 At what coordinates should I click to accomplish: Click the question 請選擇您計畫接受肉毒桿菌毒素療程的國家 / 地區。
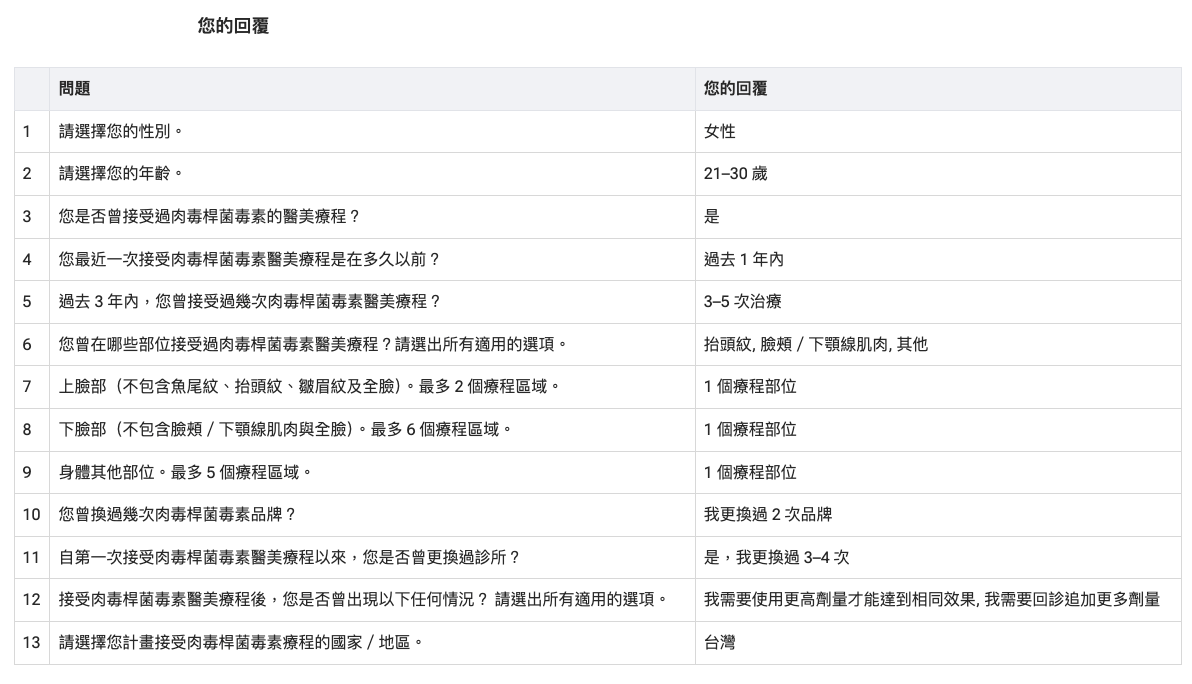[242, 642]
